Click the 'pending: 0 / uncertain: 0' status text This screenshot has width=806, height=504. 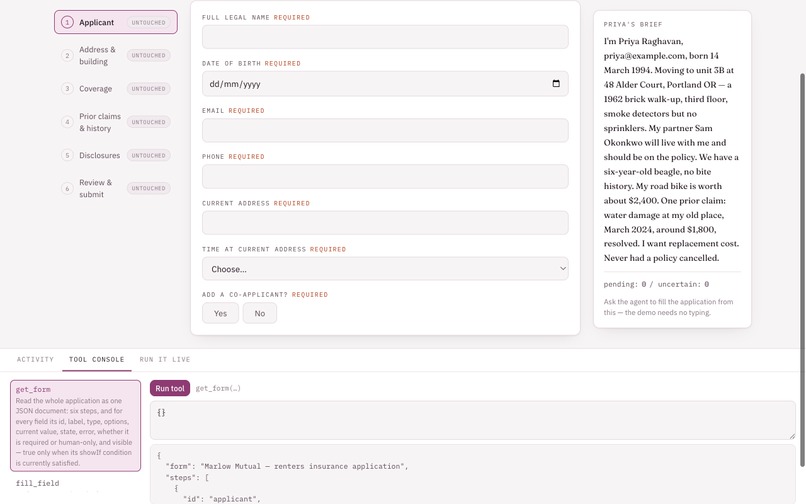(x=656, y=284)
